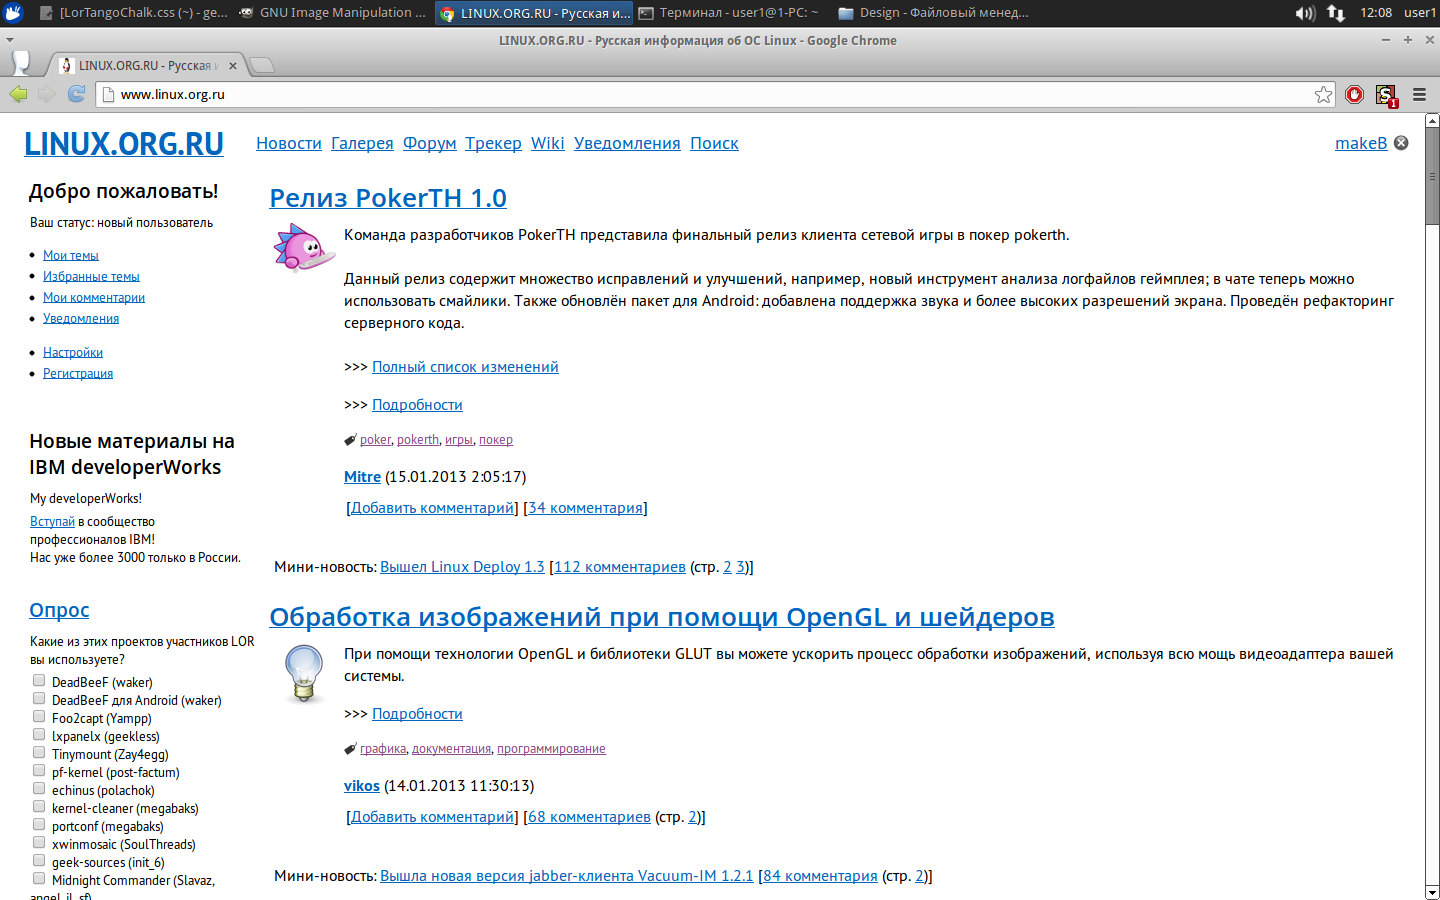Click the tag icon before poker tags

coord(350,440)
